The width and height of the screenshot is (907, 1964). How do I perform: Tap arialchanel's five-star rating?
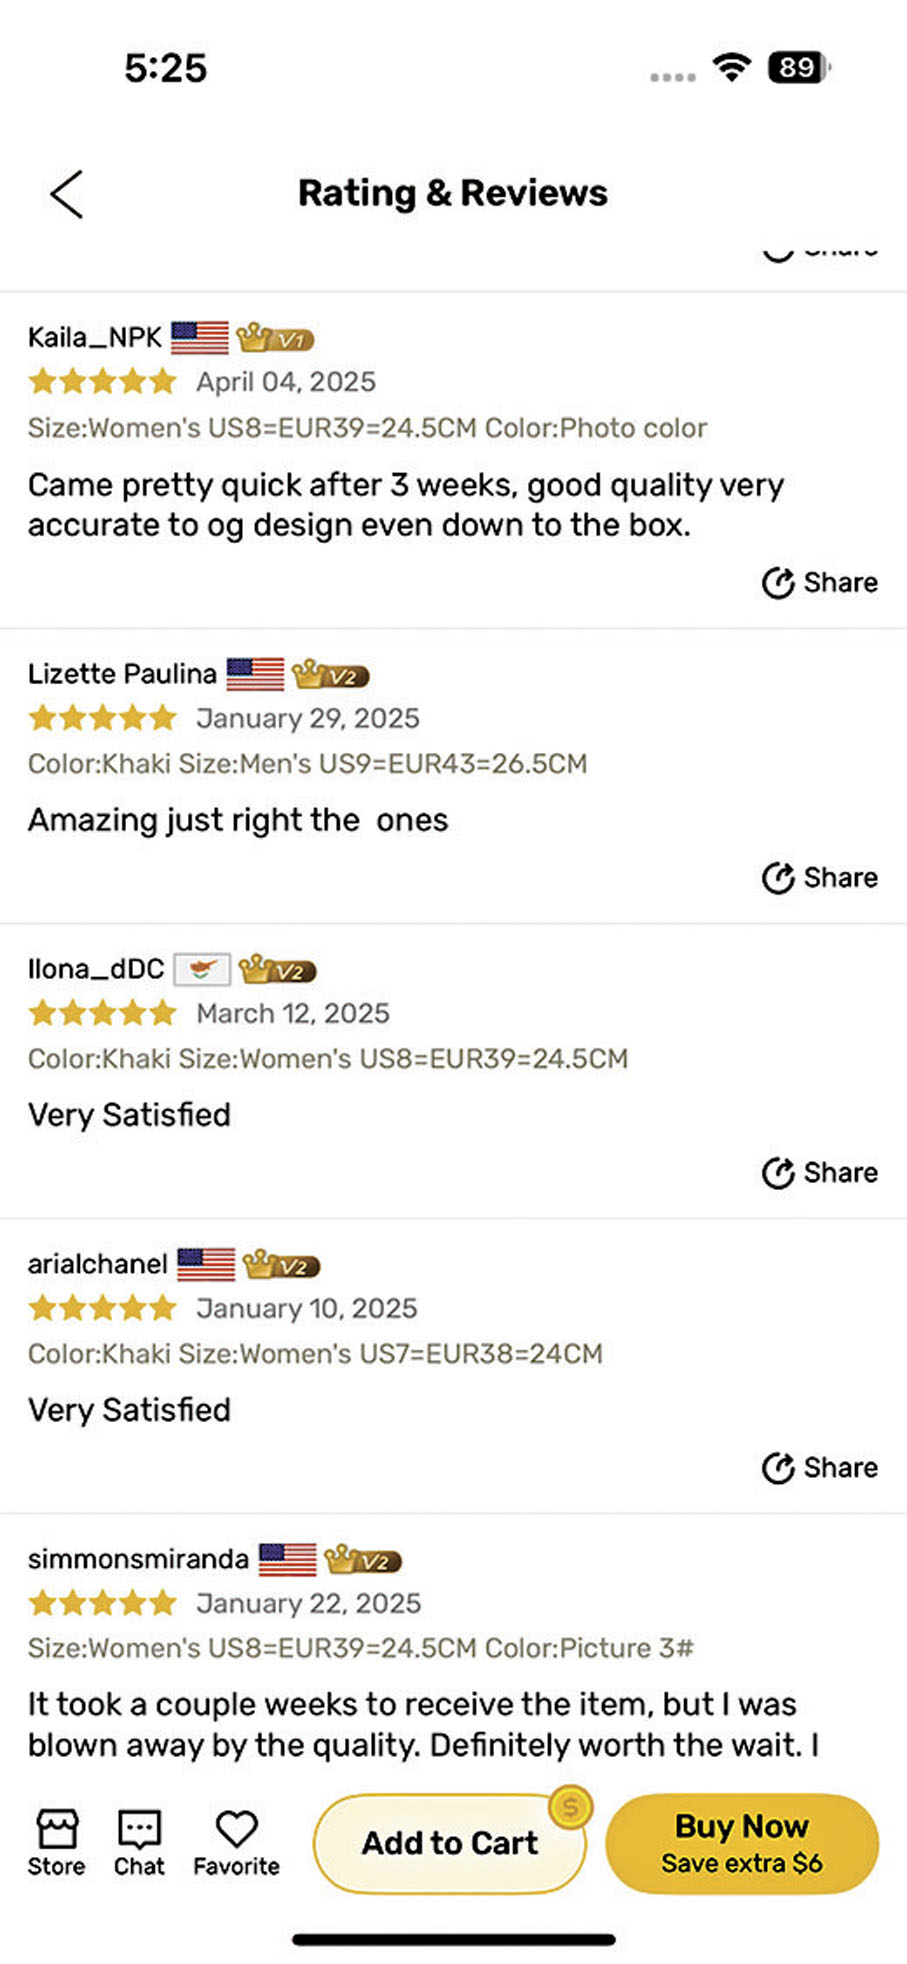102,1308
